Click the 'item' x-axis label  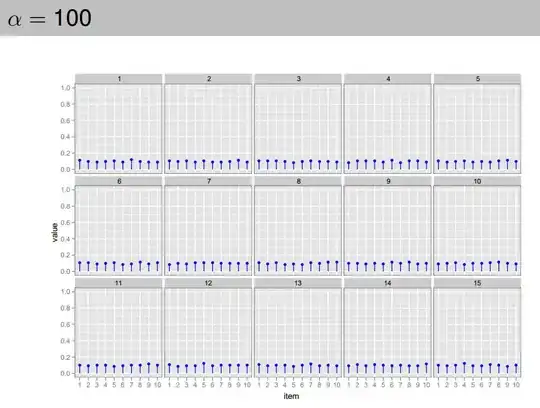point(291,396)
